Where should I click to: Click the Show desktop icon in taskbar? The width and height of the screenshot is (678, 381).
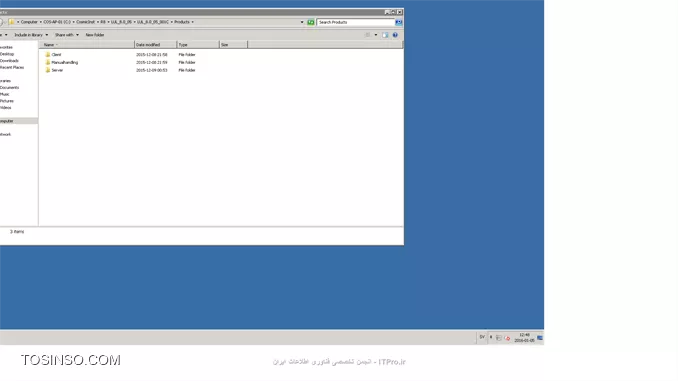[x=540, y=338]
